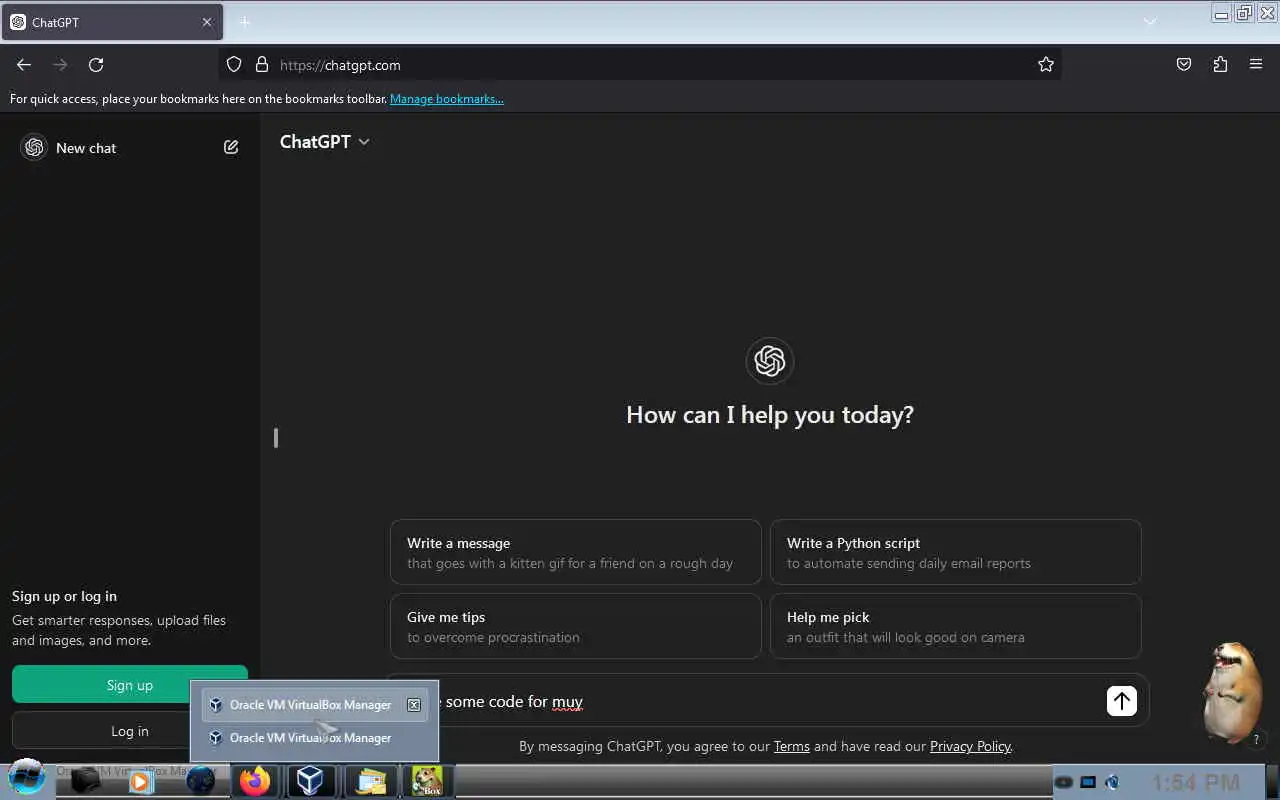
Task: Open the Privacy Policy link
Action: pyautogui.click(x=970, y=746)
